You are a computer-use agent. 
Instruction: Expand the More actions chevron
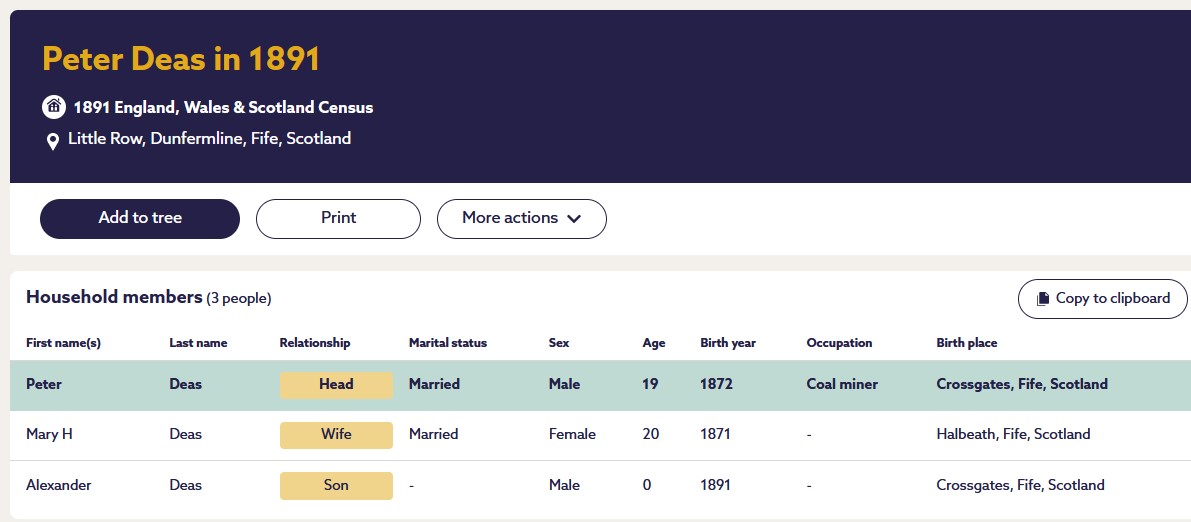pos(574,219)
